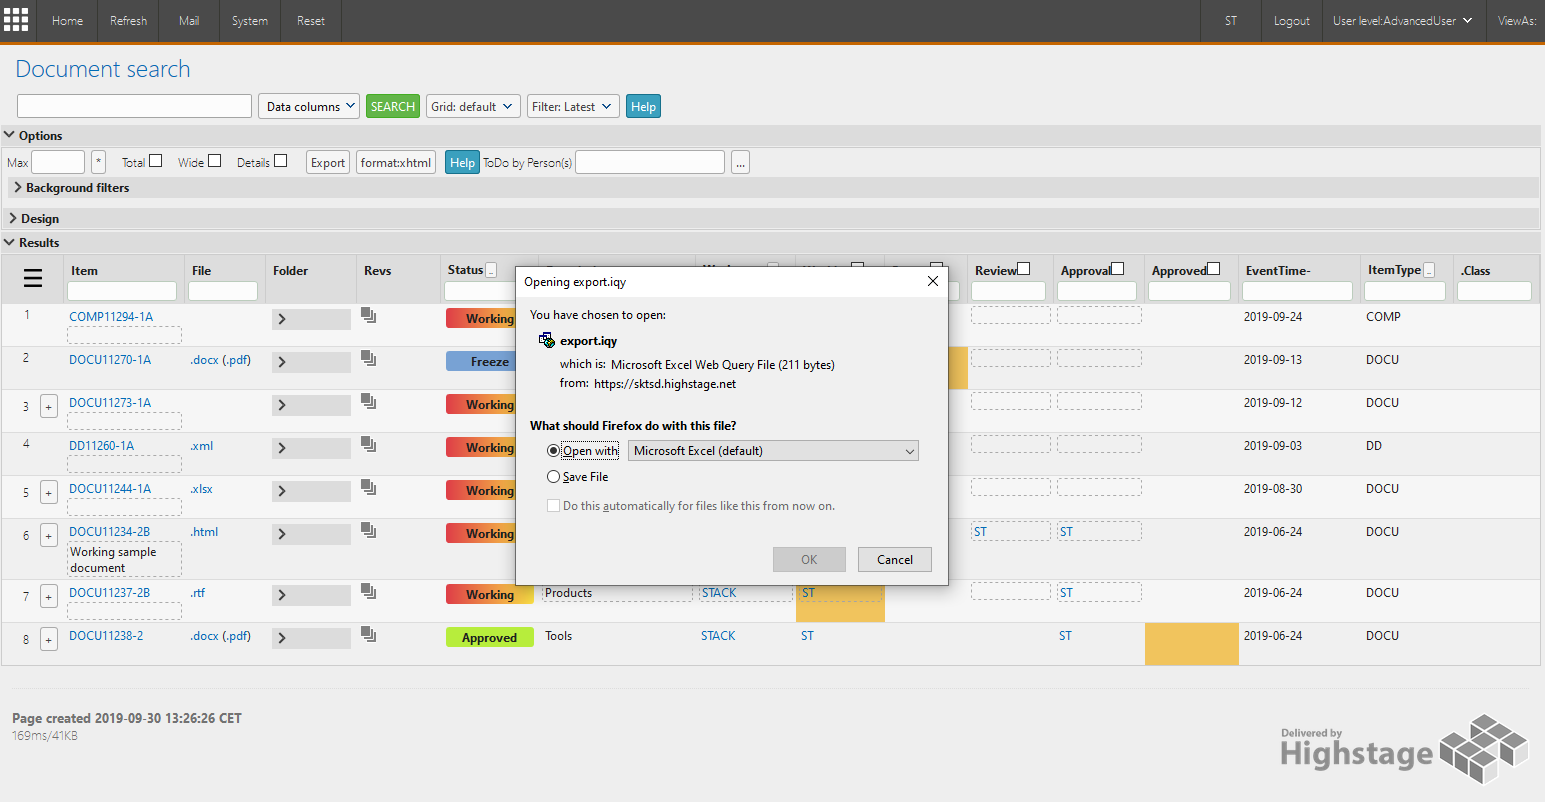Screen dimensions: 1545x802
Task: Collapse the Options section
Action: (33, 135)
